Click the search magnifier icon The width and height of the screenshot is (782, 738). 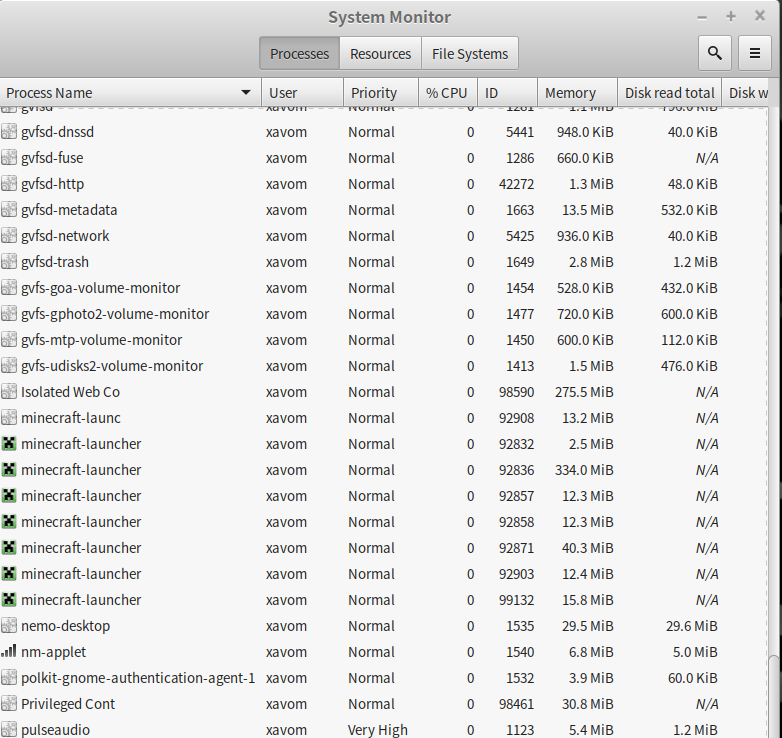click(x=714, y=54)
